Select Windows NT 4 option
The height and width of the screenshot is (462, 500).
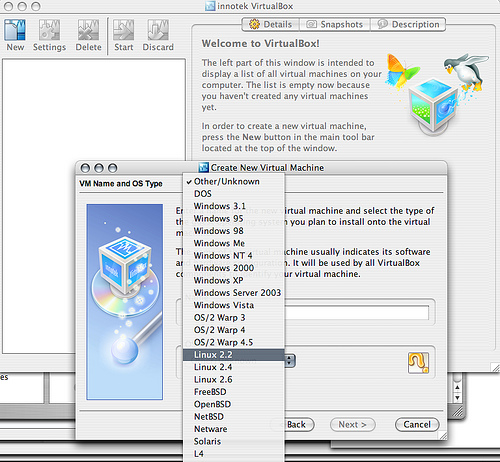(x=234, y=255)
